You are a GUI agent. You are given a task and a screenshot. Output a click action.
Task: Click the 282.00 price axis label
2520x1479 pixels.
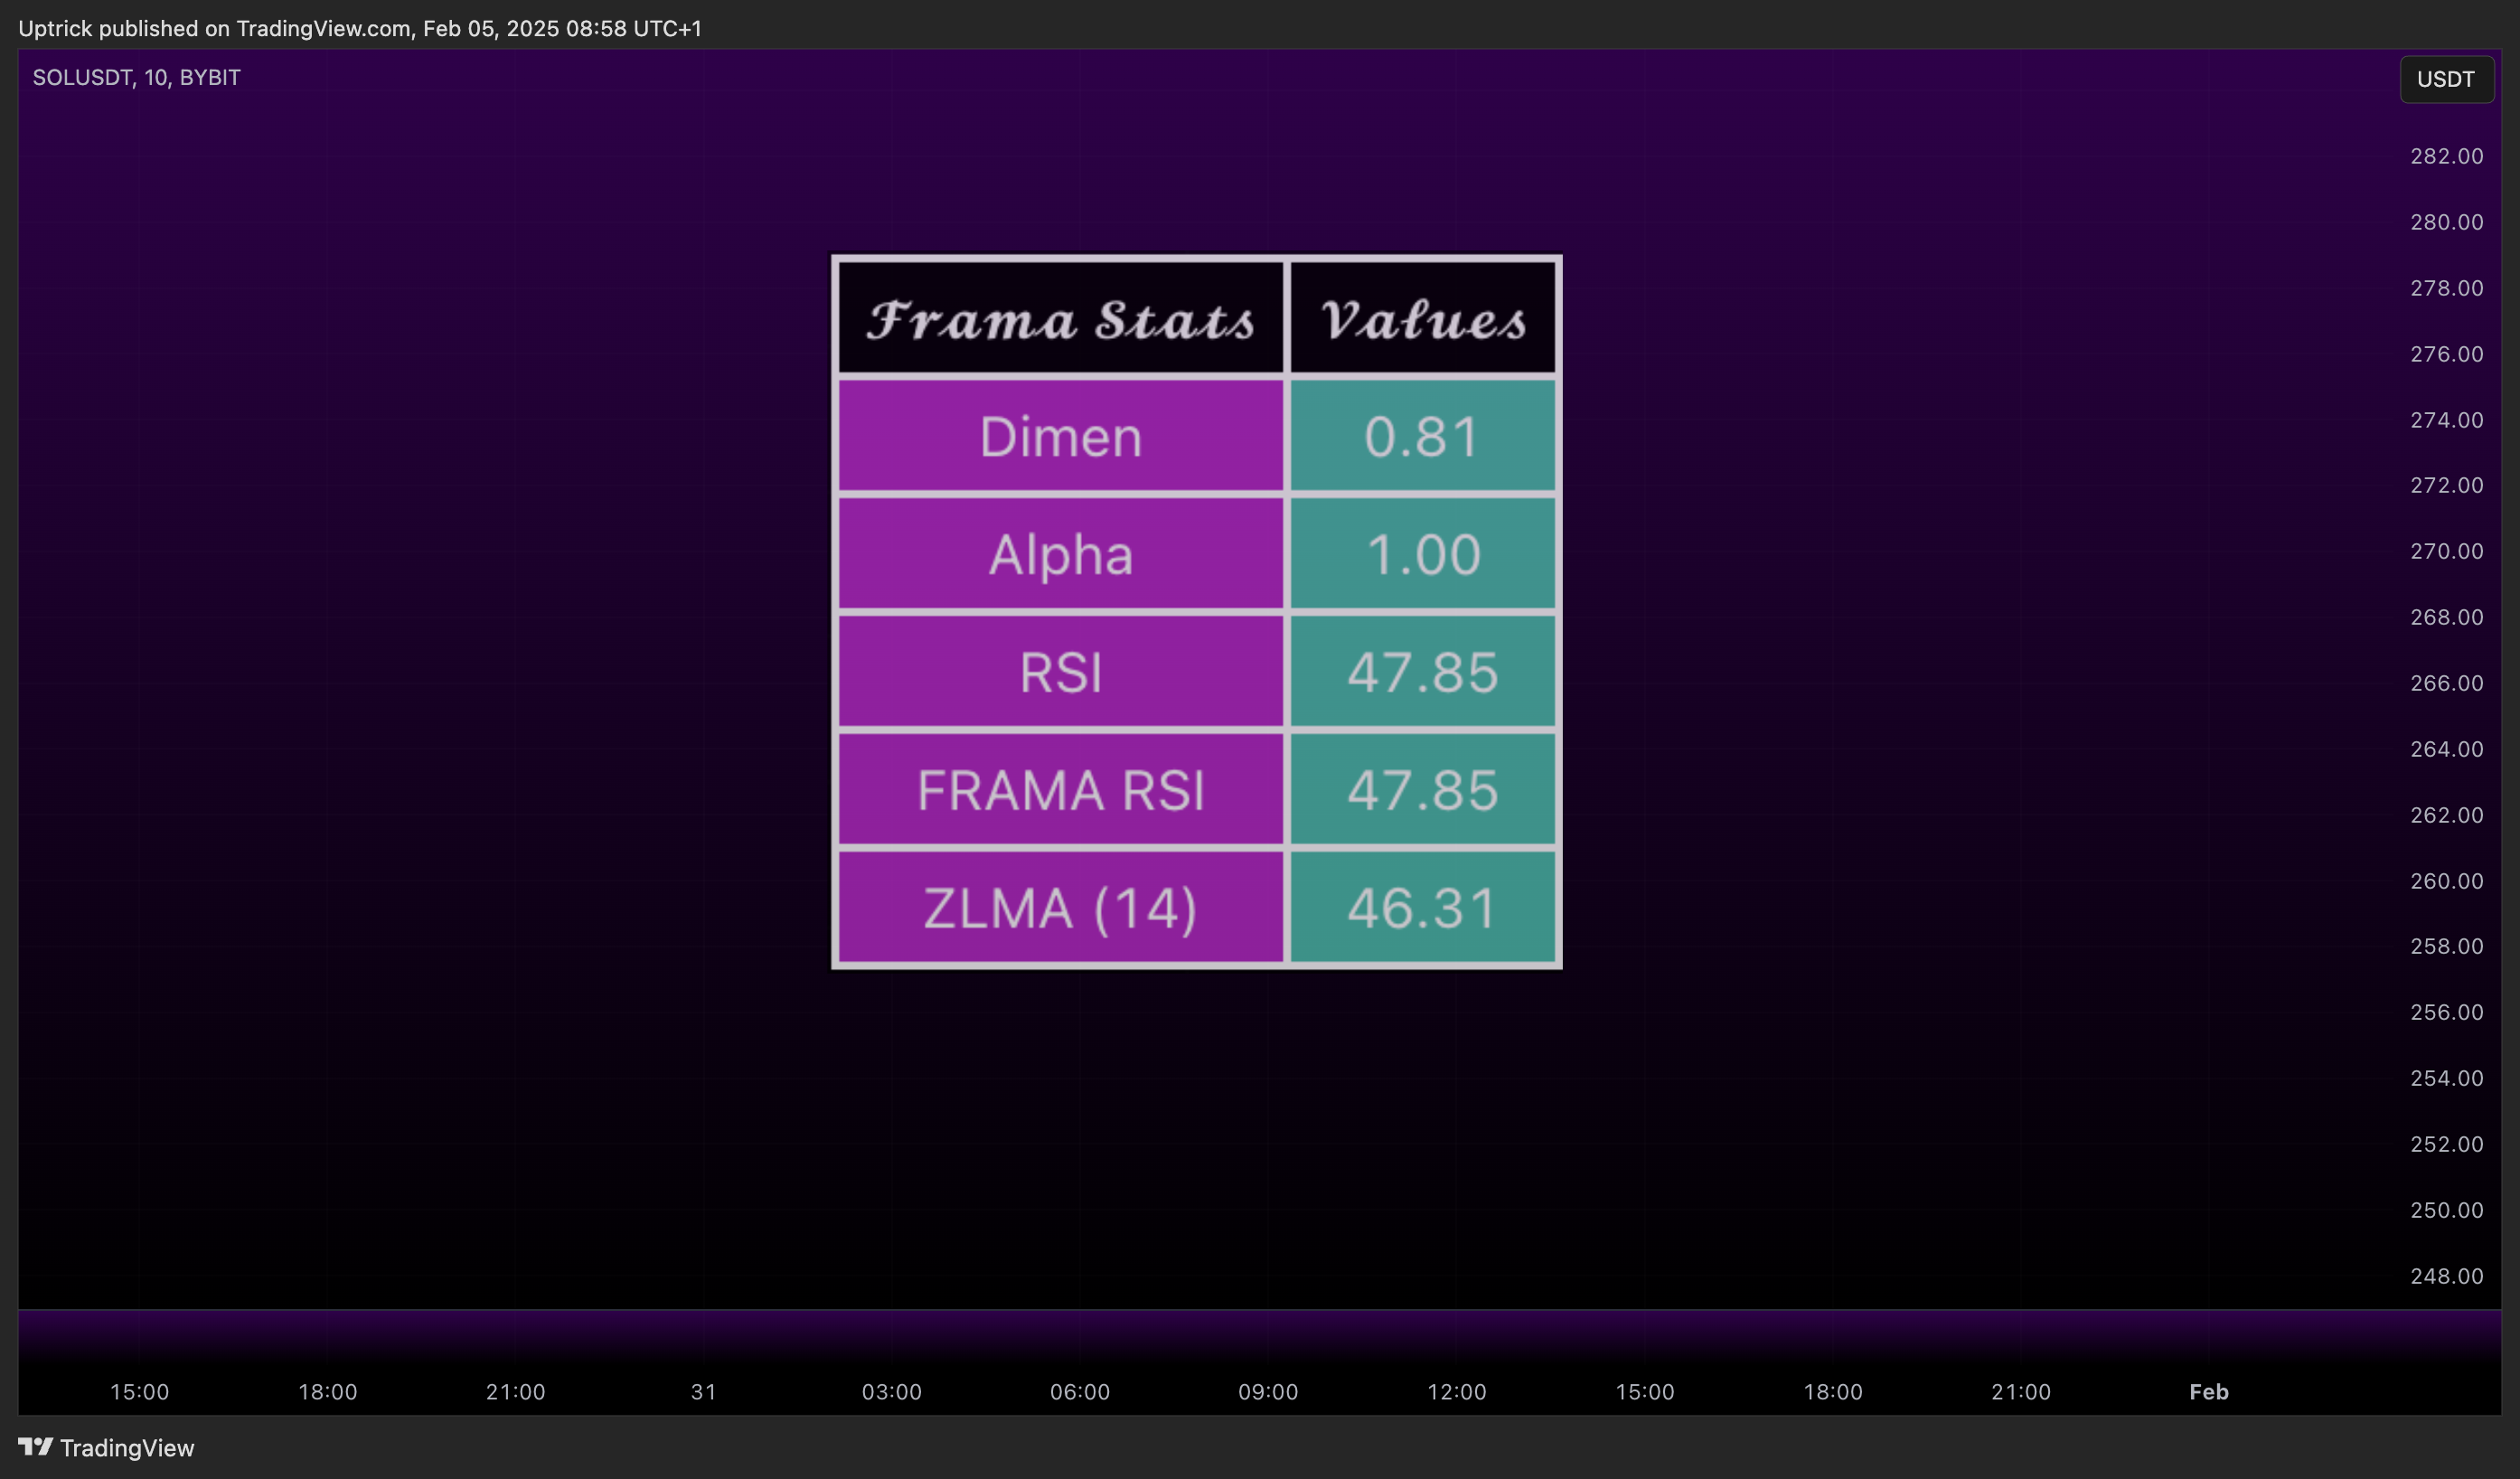point(2446,156)
